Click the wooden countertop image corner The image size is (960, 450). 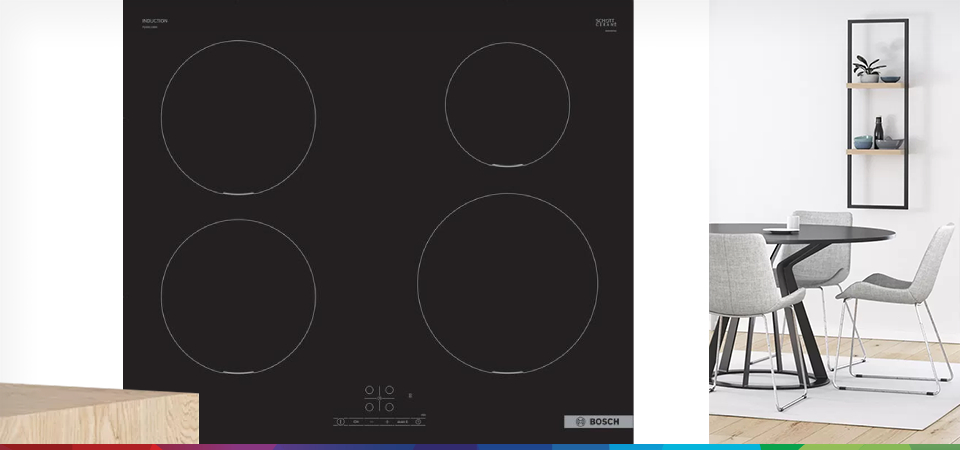98,413
